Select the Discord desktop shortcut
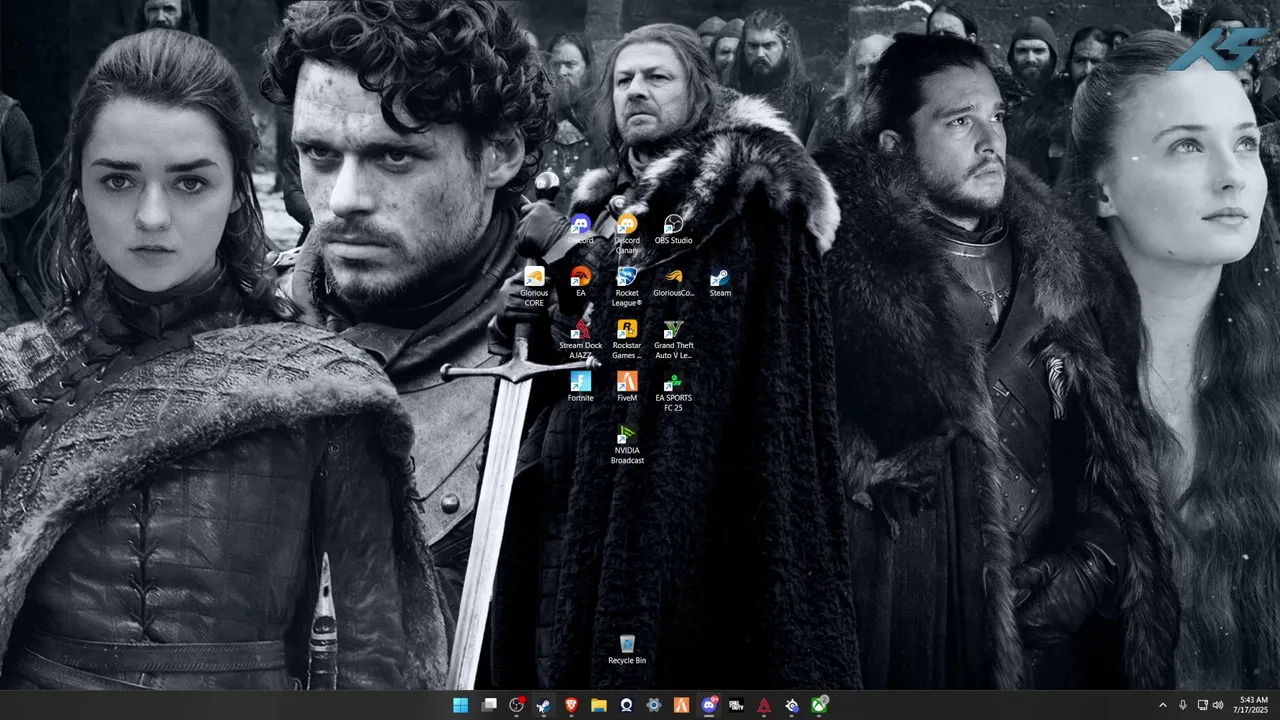 [x=581, y=229]
